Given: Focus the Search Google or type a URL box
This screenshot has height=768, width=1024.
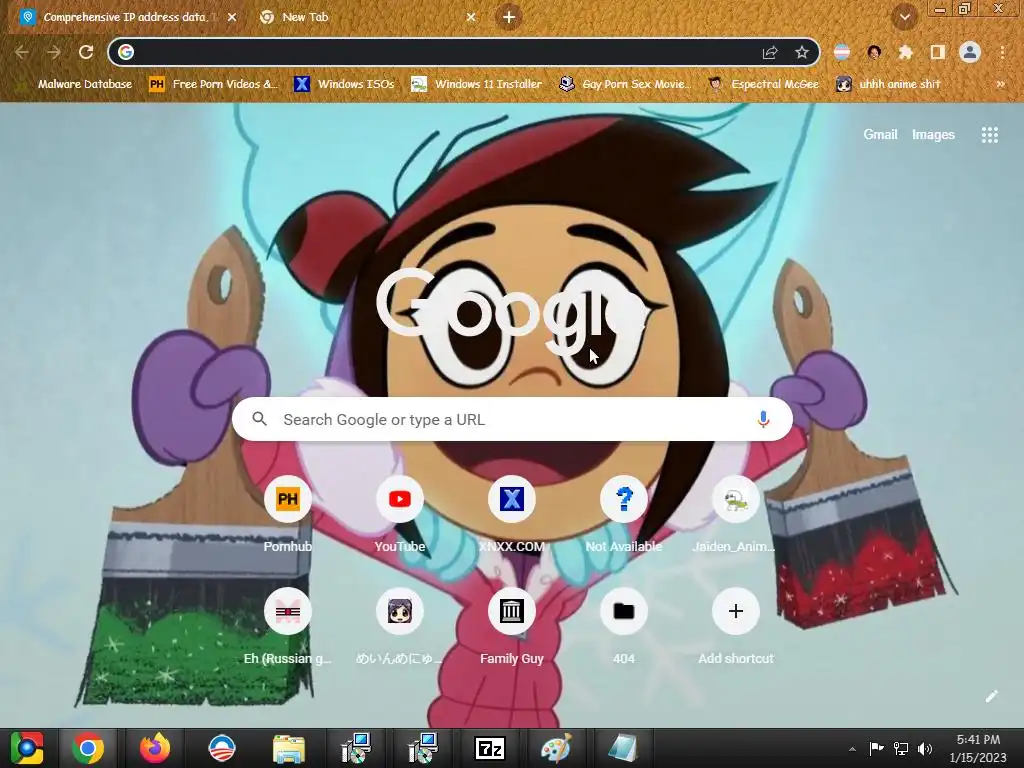Looking at the screenshot, I should click(x=513, y=419).
